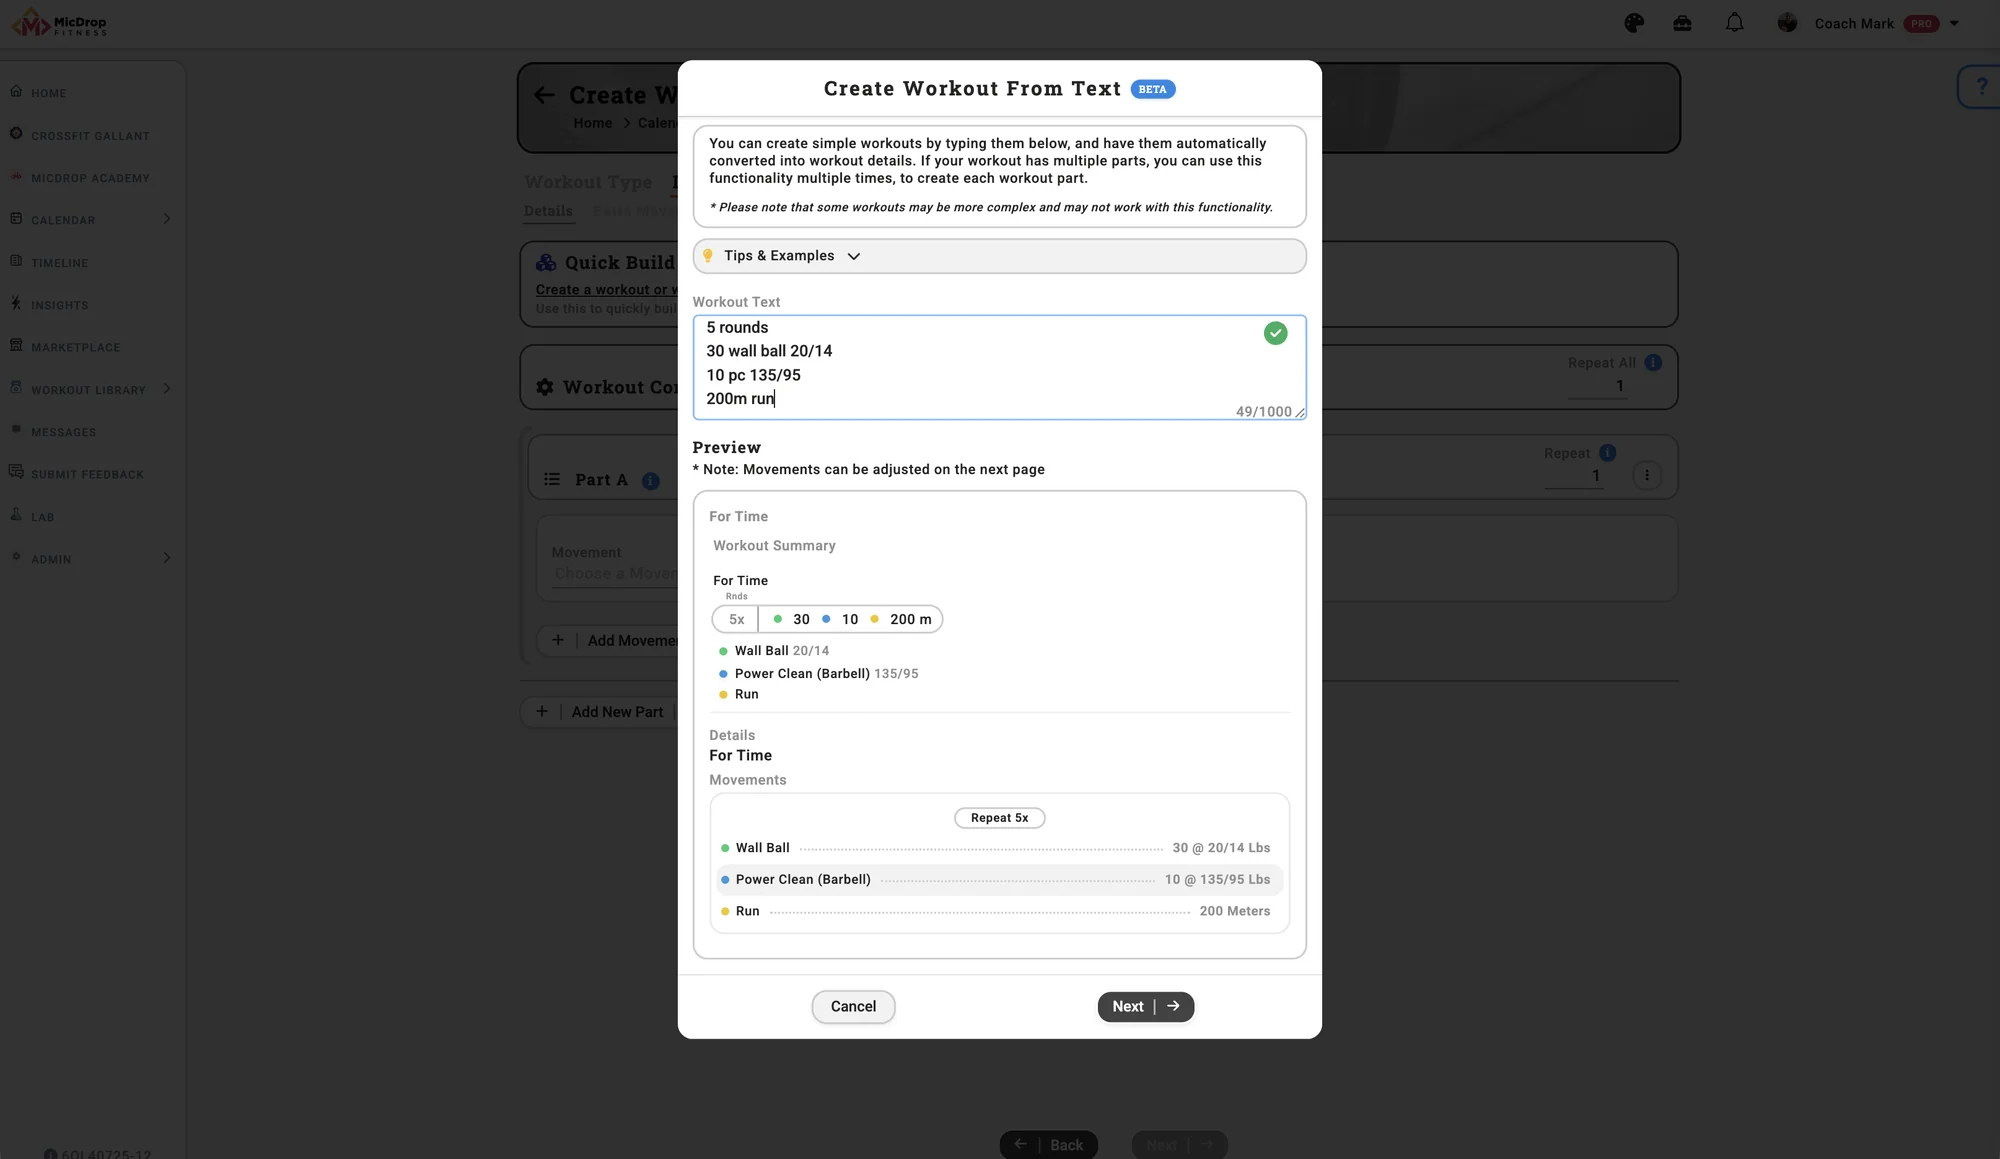Click the MicDrop Fitness logo
The height and width of the screenshot is (1159, 2000).
59,23
